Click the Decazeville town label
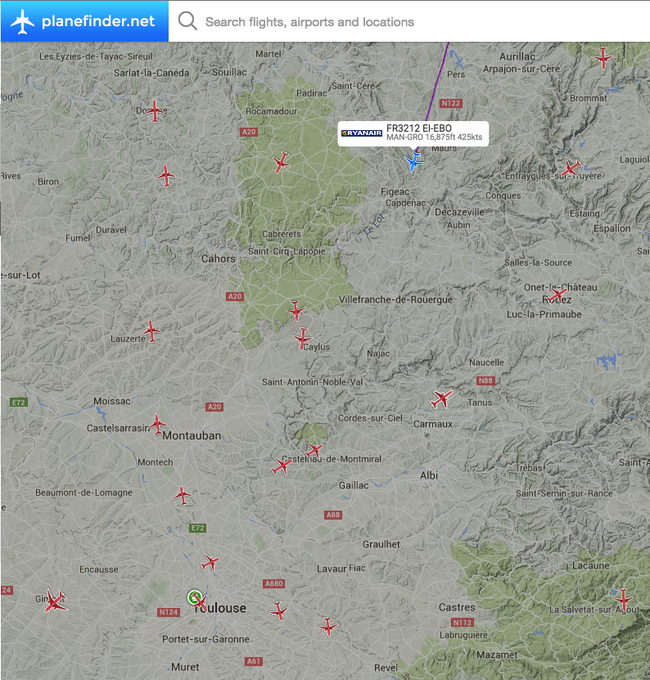The width and height of the screenshot is (650, 680). click(459, 212)
